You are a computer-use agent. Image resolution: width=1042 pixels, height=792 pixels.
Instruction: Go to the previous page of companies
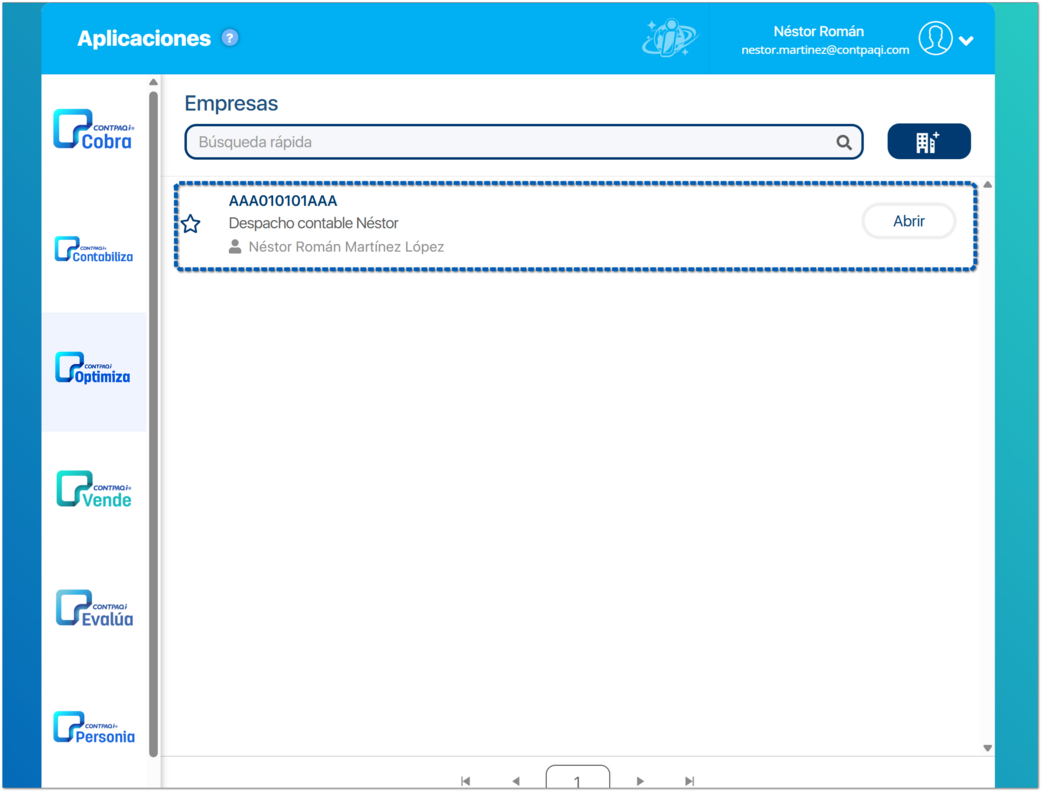[x=516, y=781]
